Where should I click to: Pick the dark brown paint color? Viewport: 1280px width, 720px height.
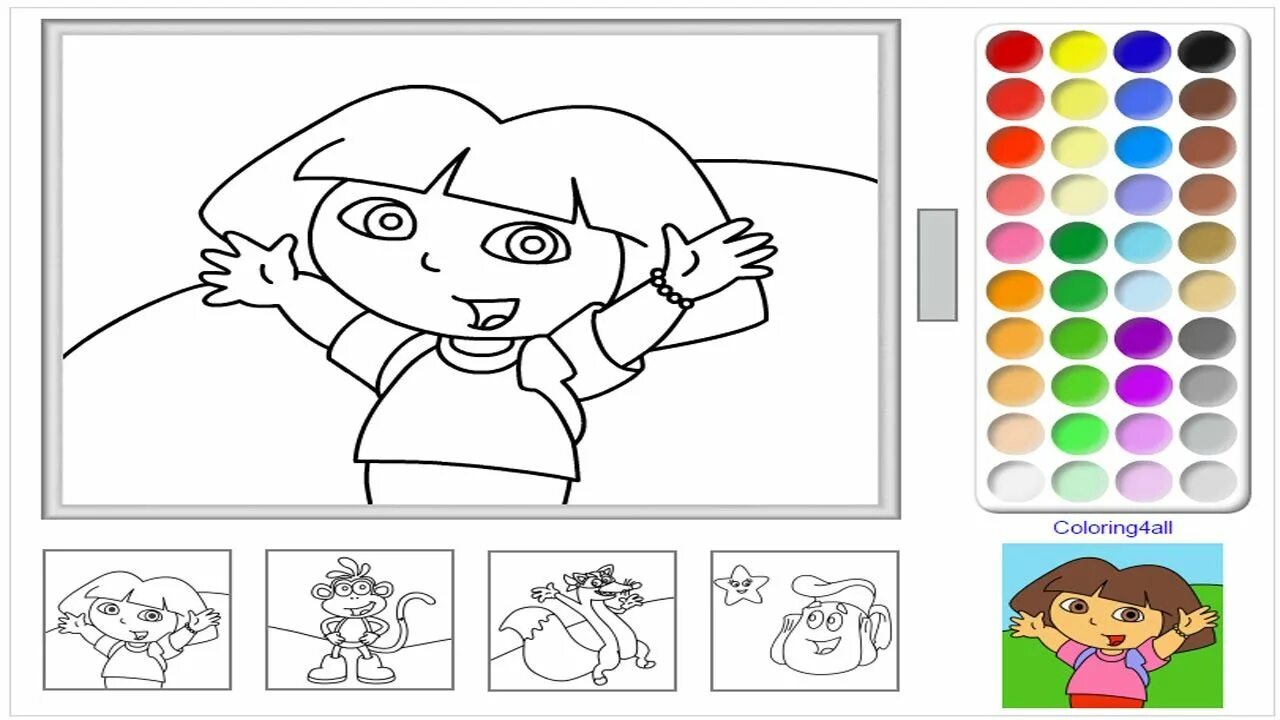pos(1207,99)
